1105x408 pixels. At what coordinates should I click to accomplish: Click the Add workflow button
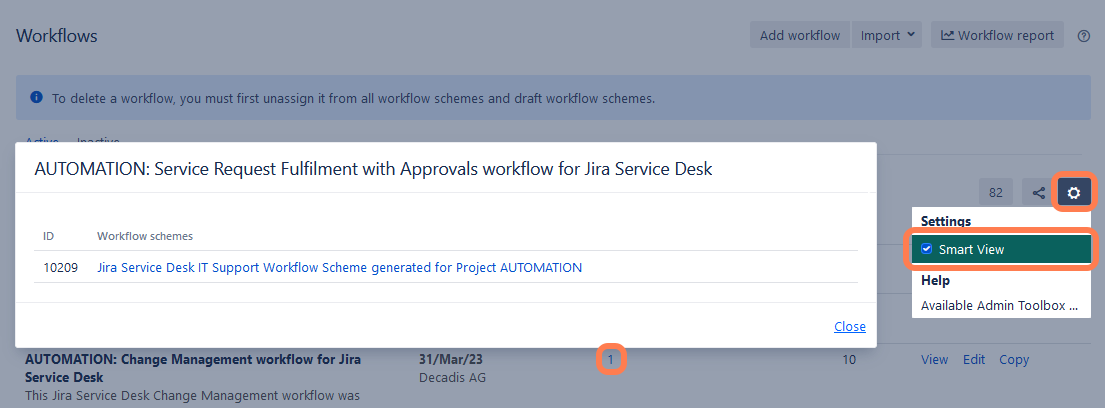click(800, 36)
